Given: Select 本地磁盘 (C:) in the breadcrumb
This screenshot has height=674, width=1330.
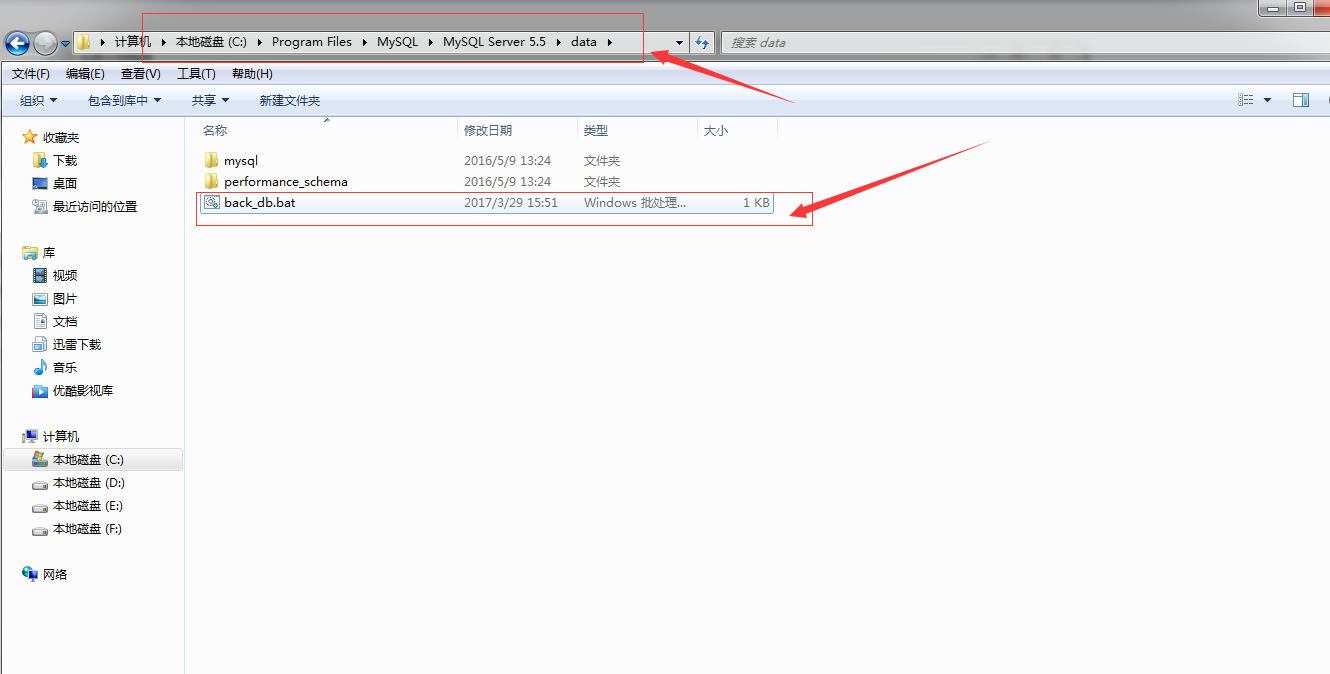Looking at the screenshot, I should click(211, 42).
